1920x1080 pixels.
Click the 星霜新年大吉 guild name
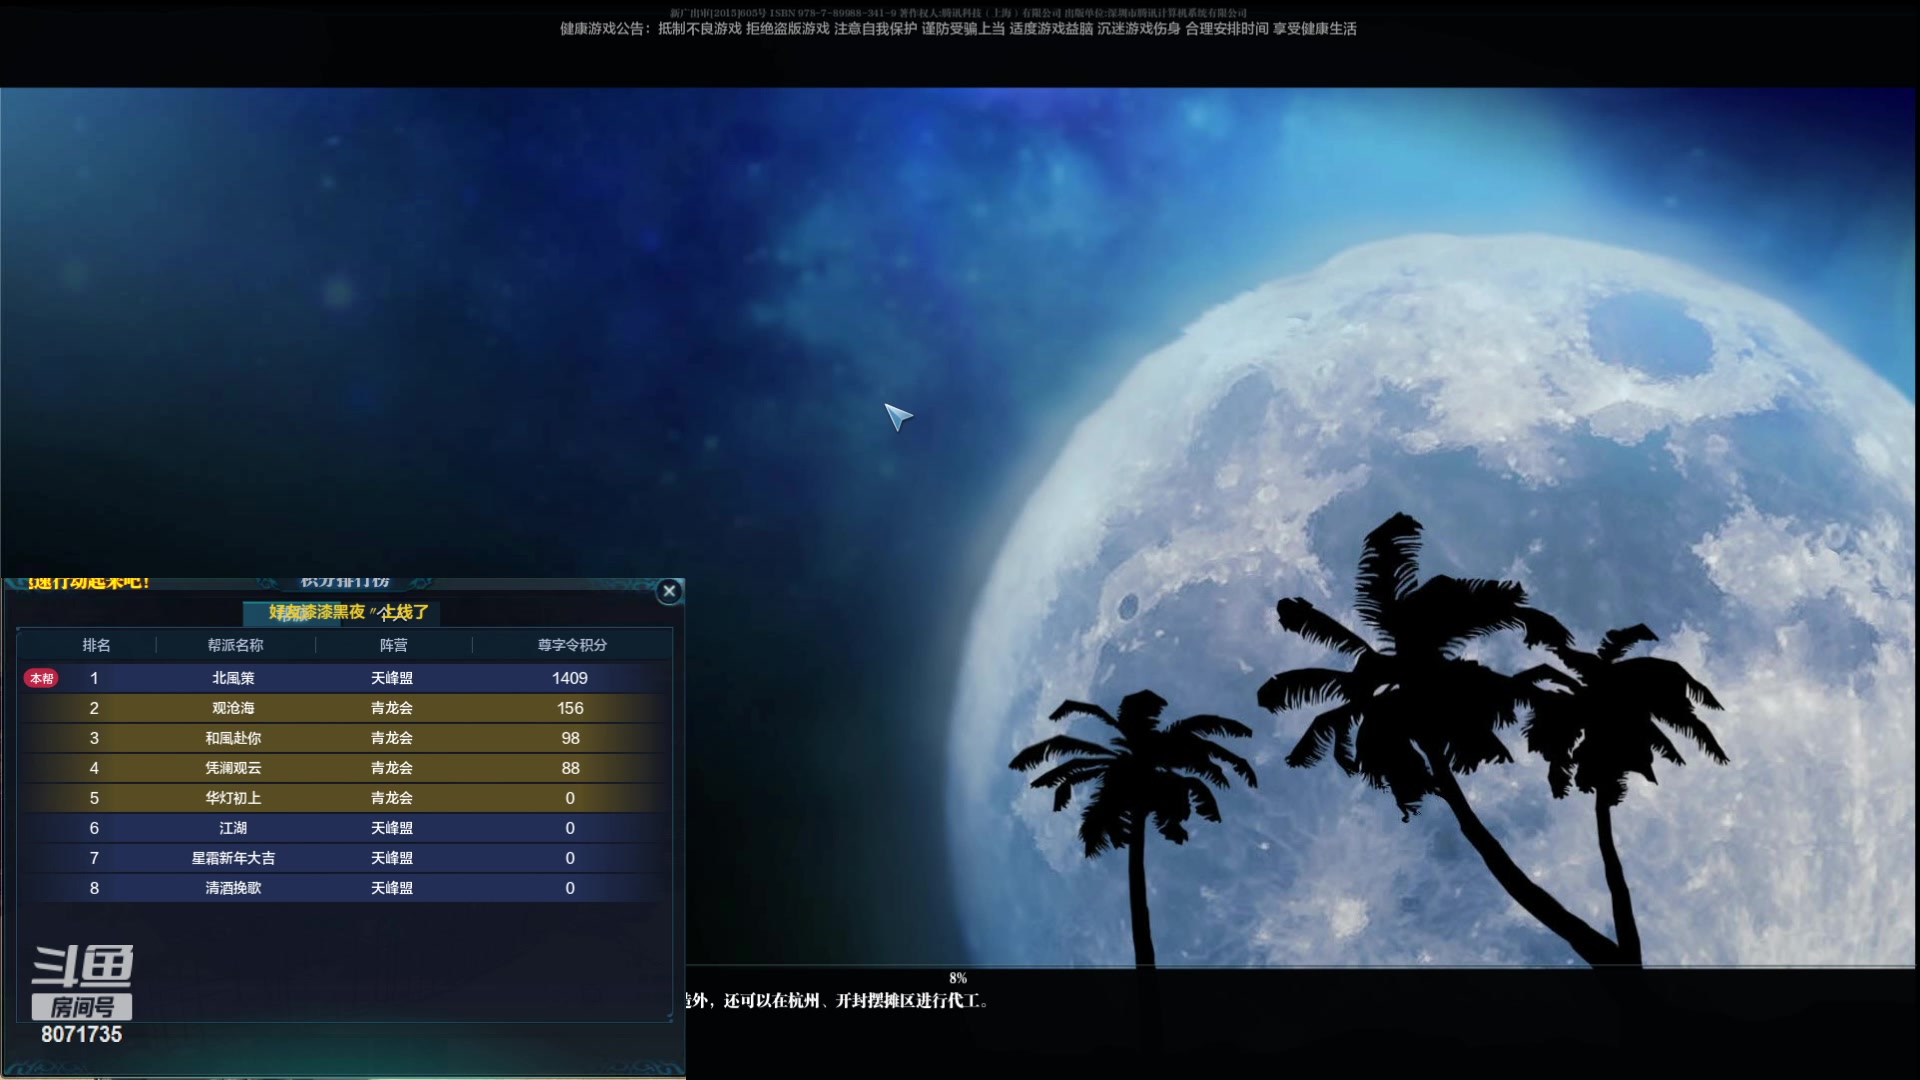click(233, 858)
